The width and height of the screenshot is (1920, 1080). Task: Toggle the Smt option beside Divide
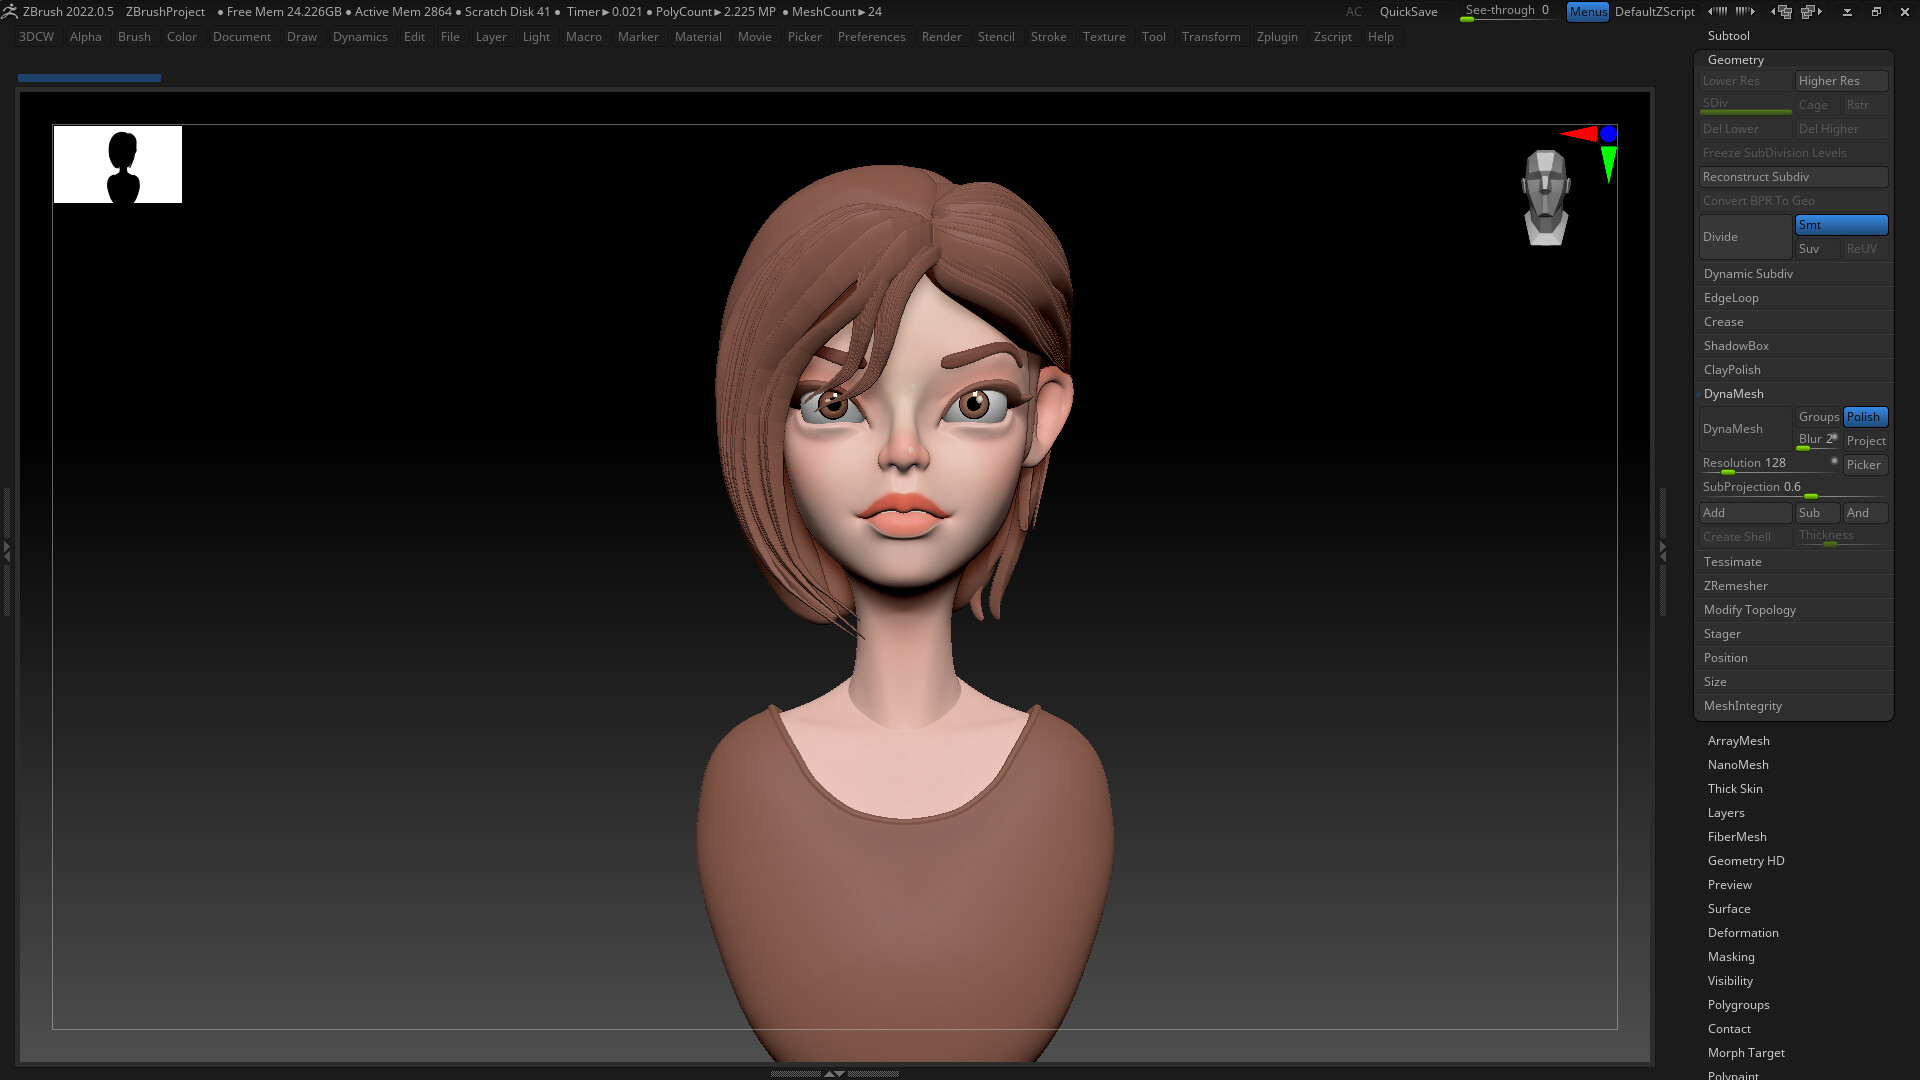coord(1841,225)
